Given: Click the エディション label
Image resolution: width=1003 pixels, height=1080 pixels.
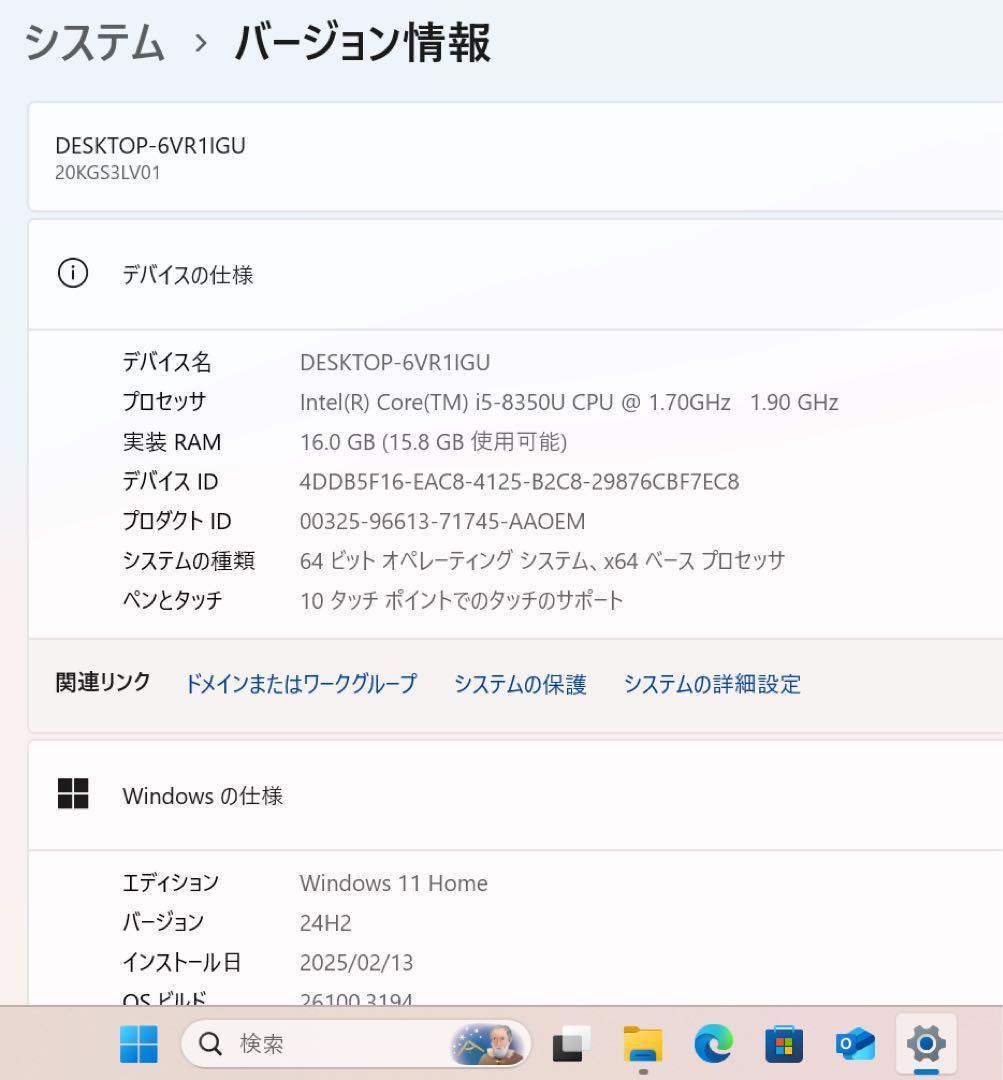Looking at the screenshot, I should tap(170, 883).
